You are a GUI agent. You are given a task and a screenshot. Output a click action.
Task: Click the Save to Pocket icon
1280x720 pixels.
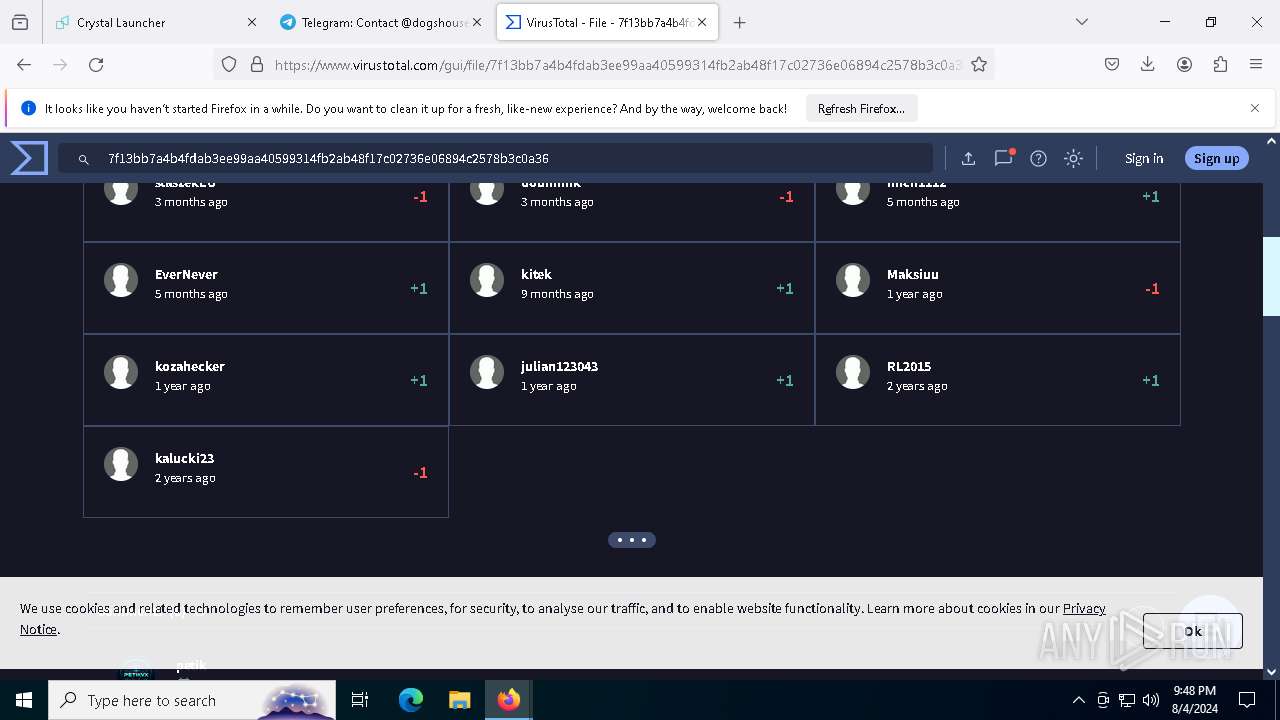[1112, 64]
